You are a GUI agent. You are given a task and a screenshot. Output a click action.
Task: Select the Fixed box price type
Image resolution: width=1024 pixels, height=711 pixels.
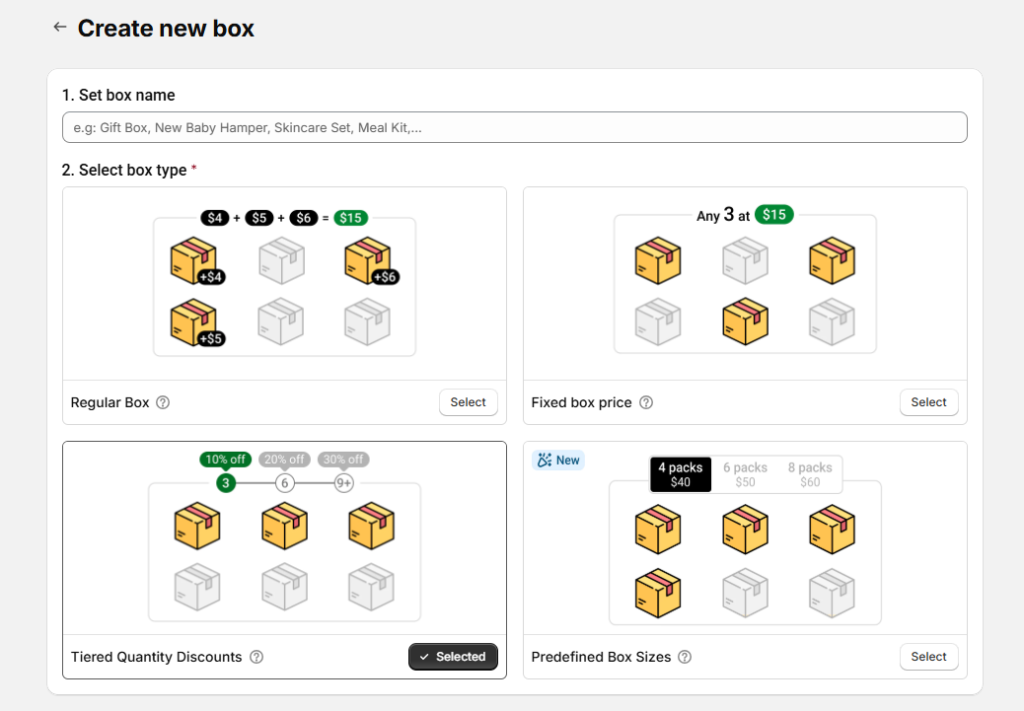coord(928,402)
